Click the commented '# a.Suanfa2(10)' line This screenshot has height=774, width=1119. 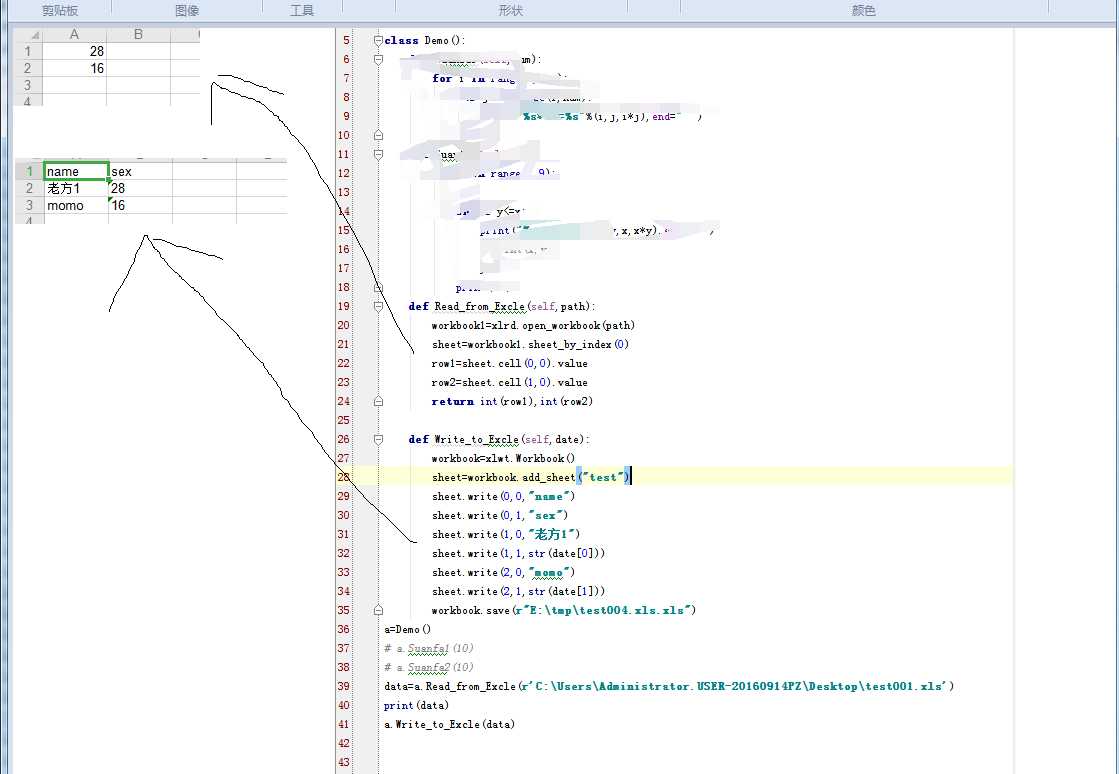[x=428, y=668]
